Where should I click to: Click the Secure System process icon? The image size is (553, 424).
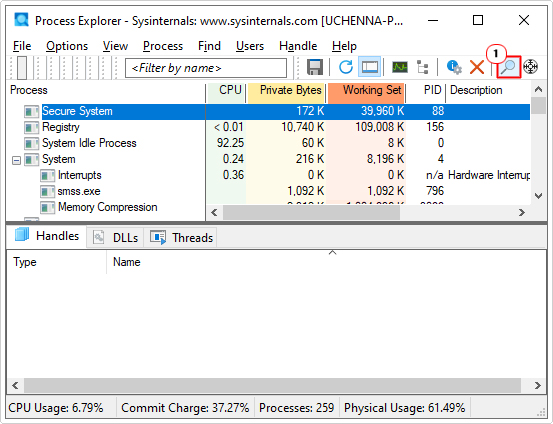(x=31, y=111)
